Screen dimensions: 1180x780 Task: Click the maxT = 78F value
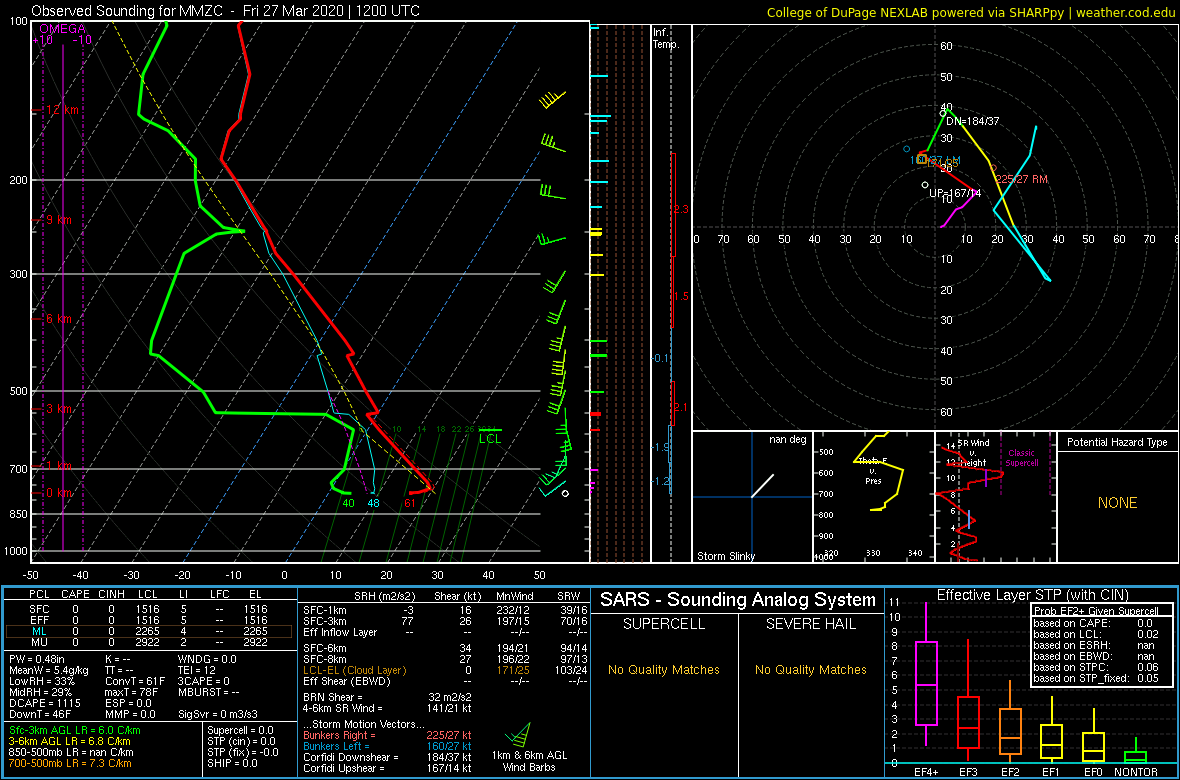click(x=133, y=691)
